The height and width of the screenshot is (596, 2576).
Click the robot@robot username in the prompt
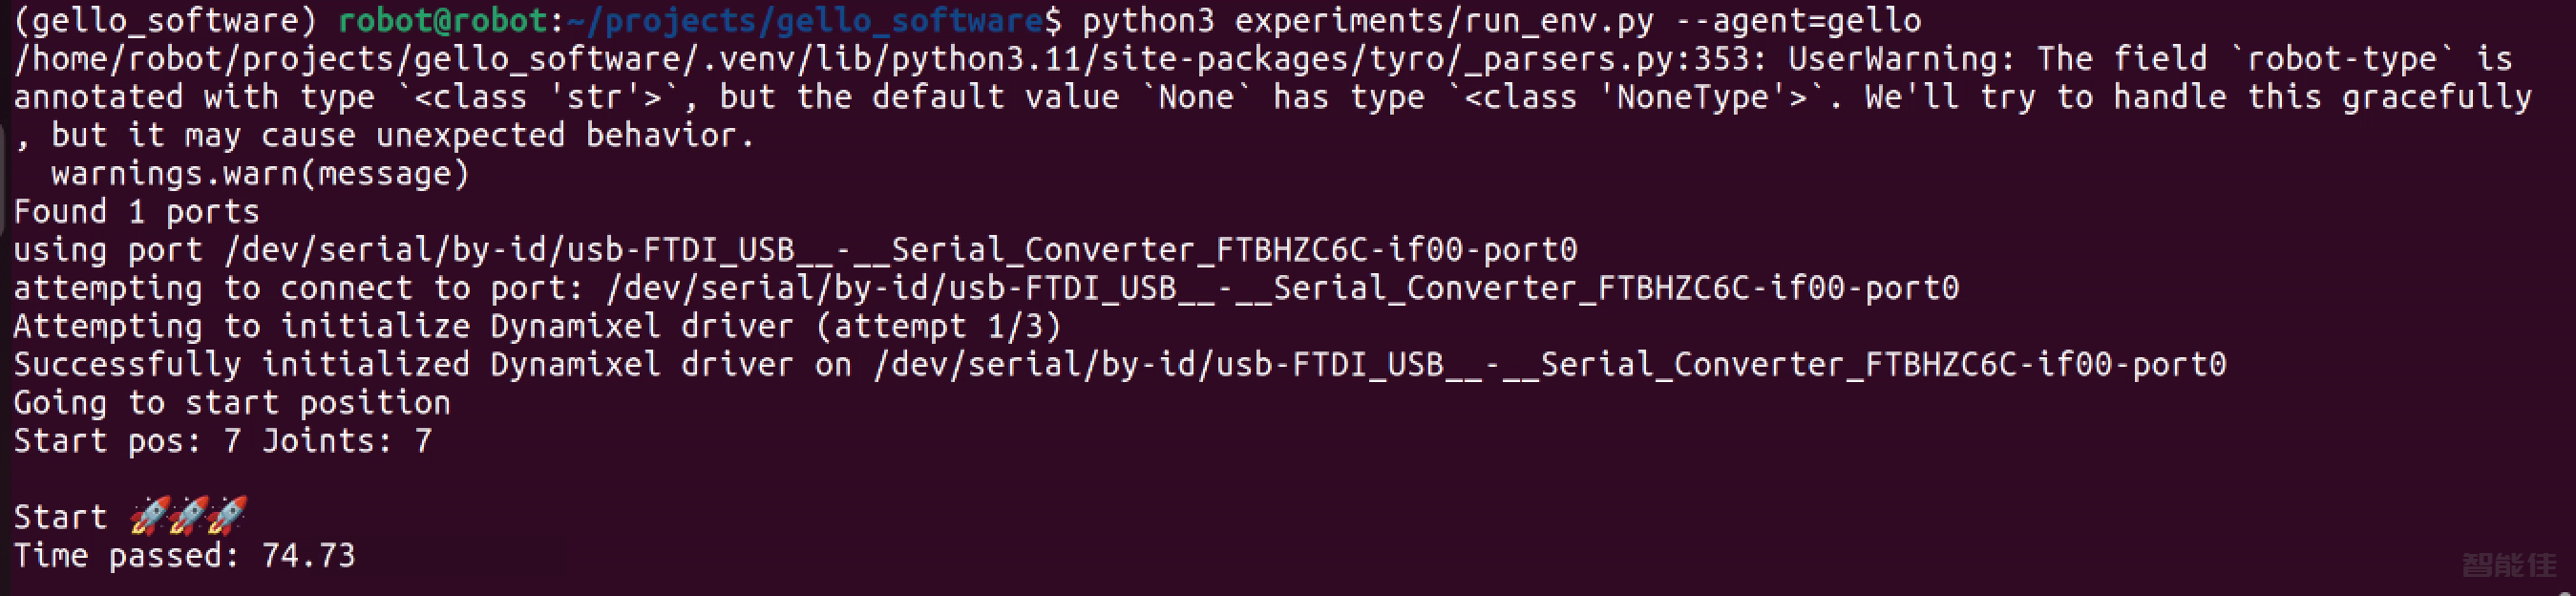(x=442, y=20)
